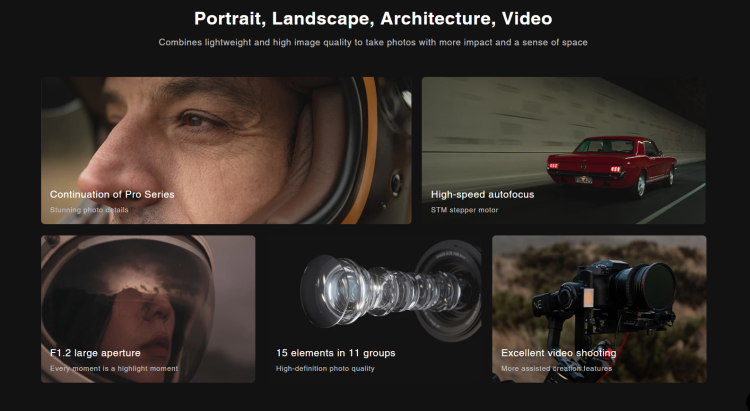This screenshot has height=411, width=750.
Task: Select the "F1.2 large aperture" title
Action: coord(95,353)
